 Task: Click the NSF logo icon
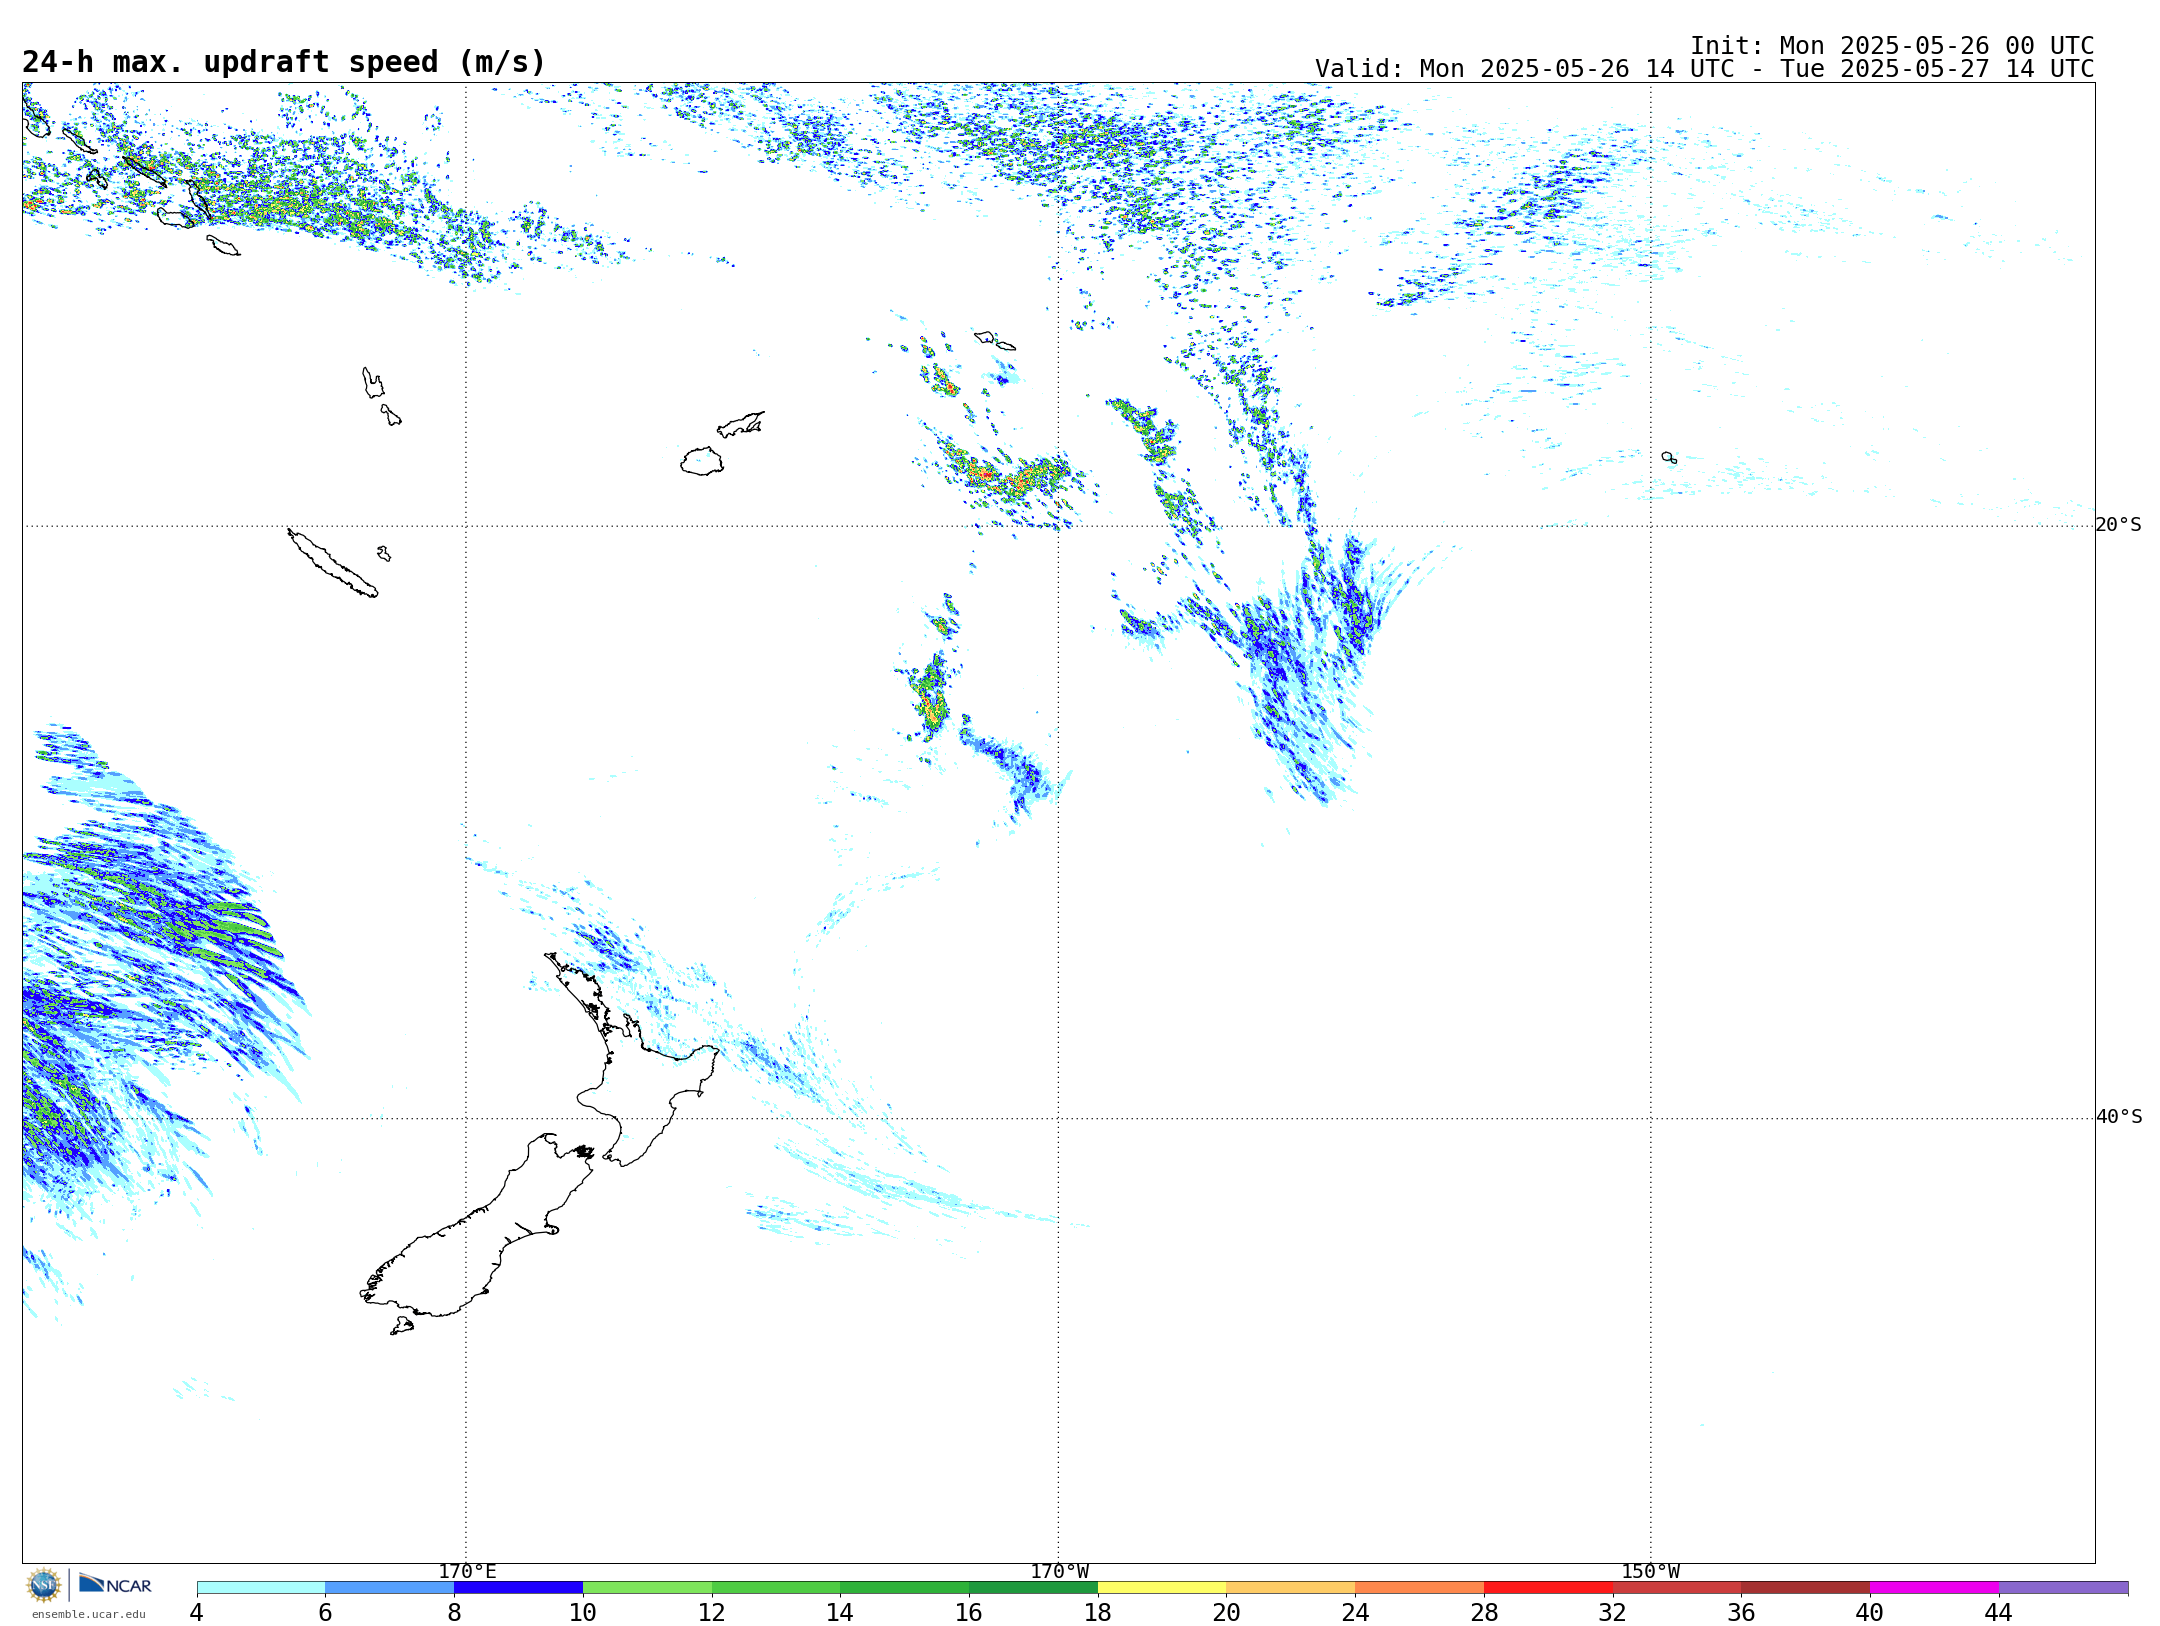click(44, 1585)
